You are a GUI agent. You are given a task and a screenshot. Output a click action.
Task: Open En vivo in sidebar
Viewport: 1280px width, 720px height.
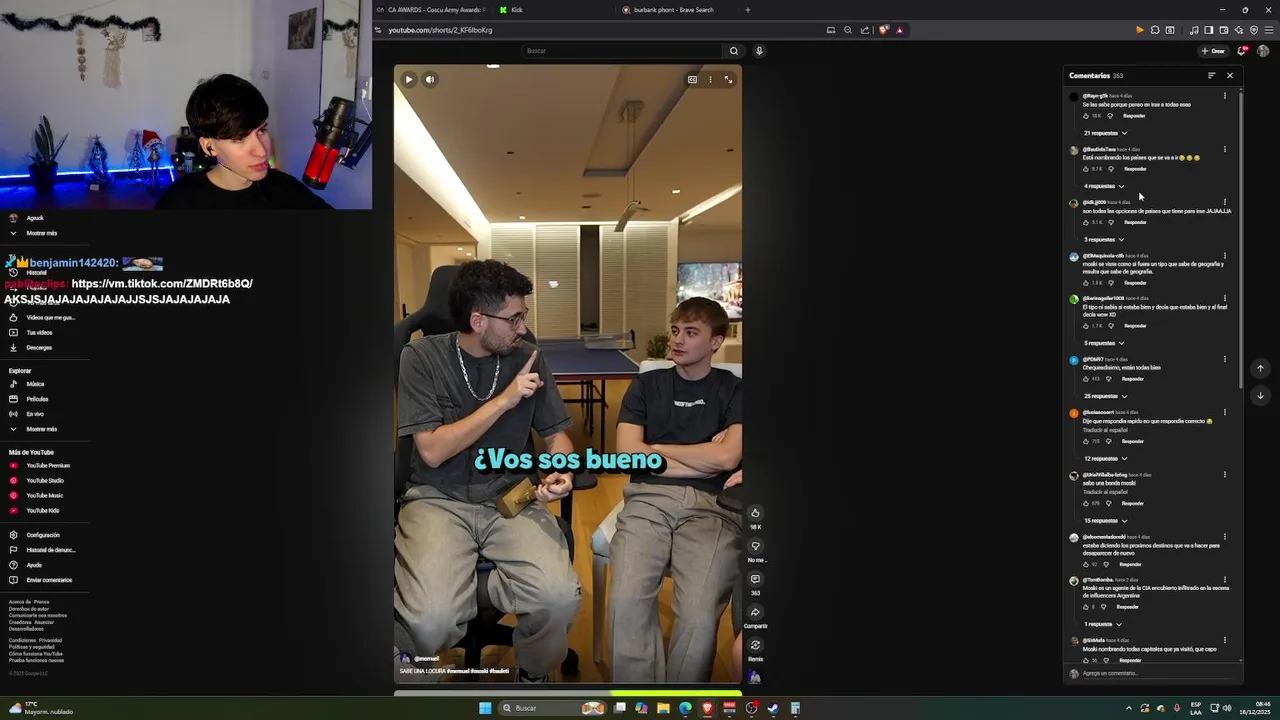pyautogui.click(x=35, y=414)
